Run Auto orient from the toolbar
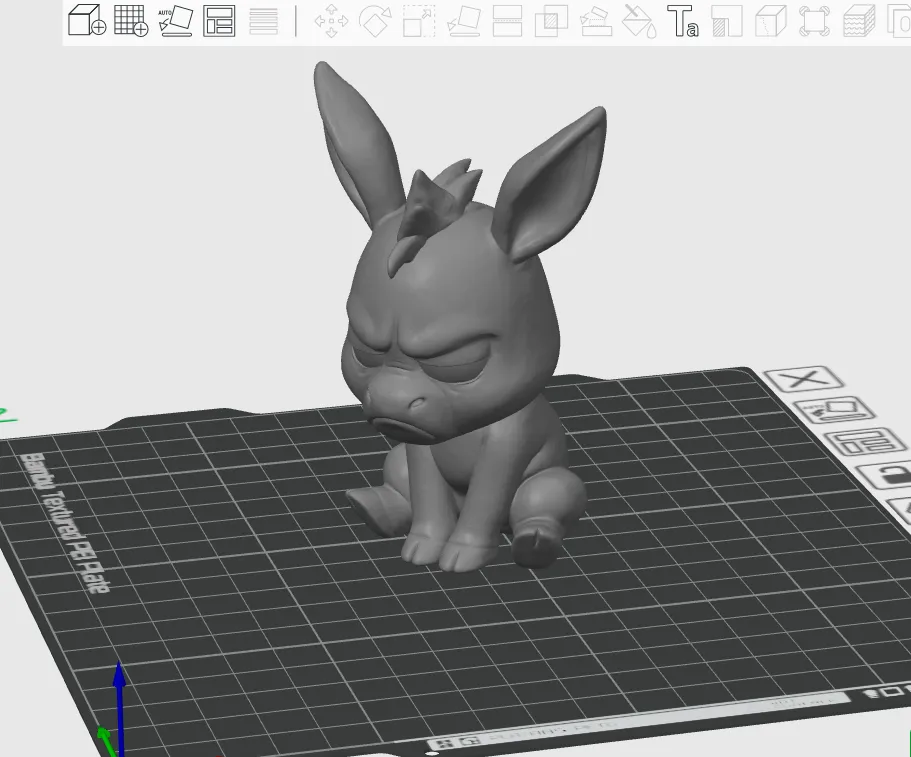 tap(175, 20)
